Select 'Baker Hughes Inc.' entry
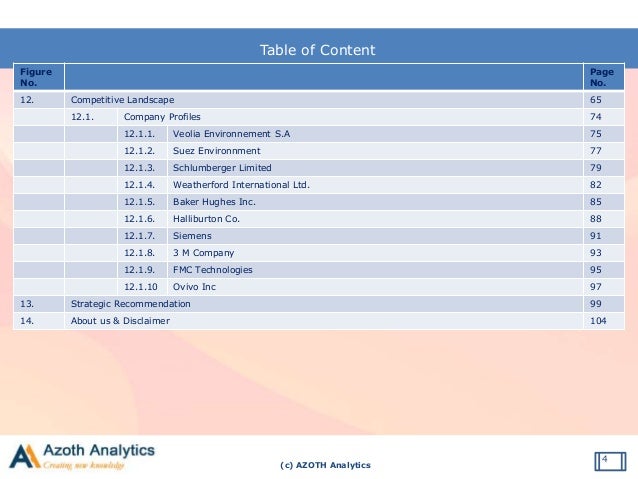Screen dimensions: 638x479 pos(214,202)
